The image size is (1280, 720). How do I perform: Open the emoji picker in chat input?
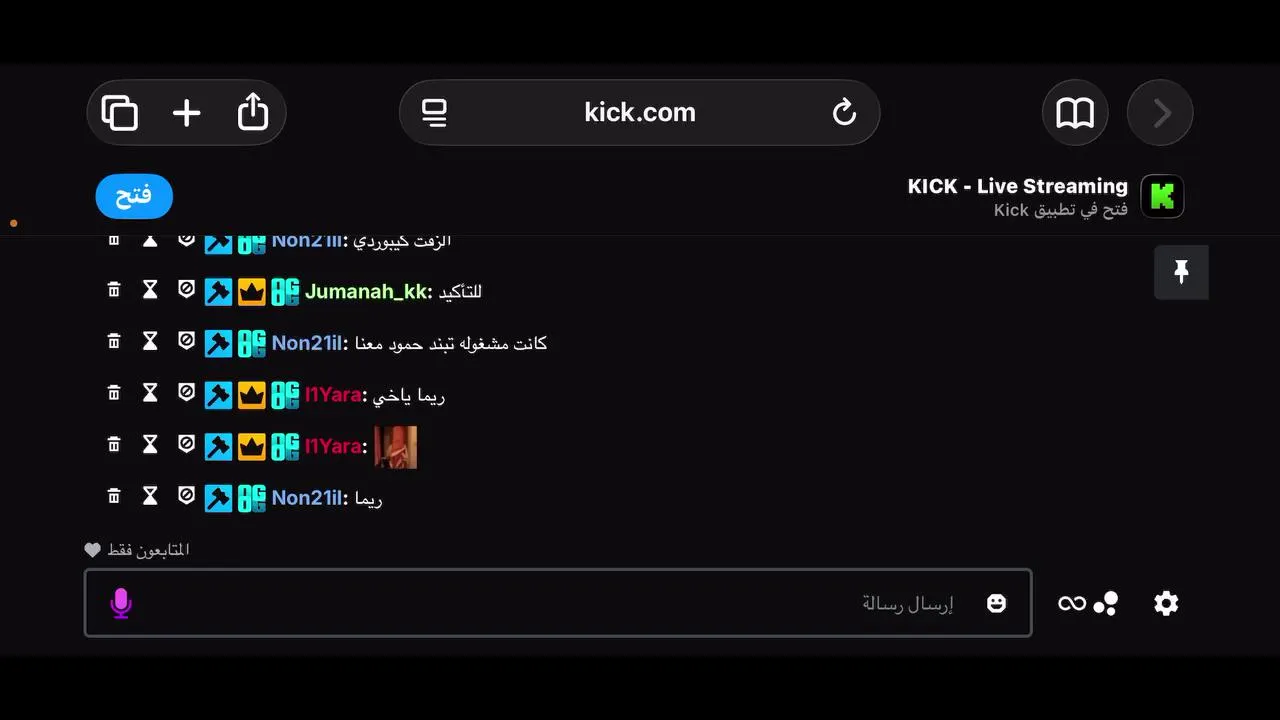996,603
